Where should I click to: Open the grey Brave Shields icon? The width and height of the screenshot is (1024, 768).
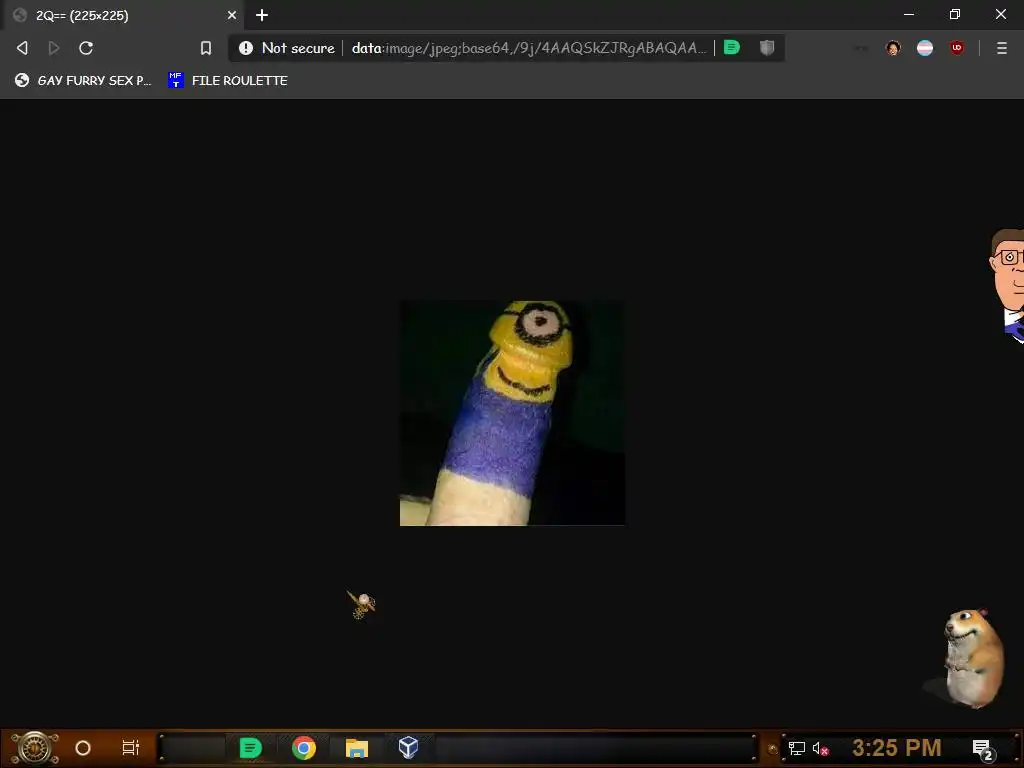pos(767,47)
